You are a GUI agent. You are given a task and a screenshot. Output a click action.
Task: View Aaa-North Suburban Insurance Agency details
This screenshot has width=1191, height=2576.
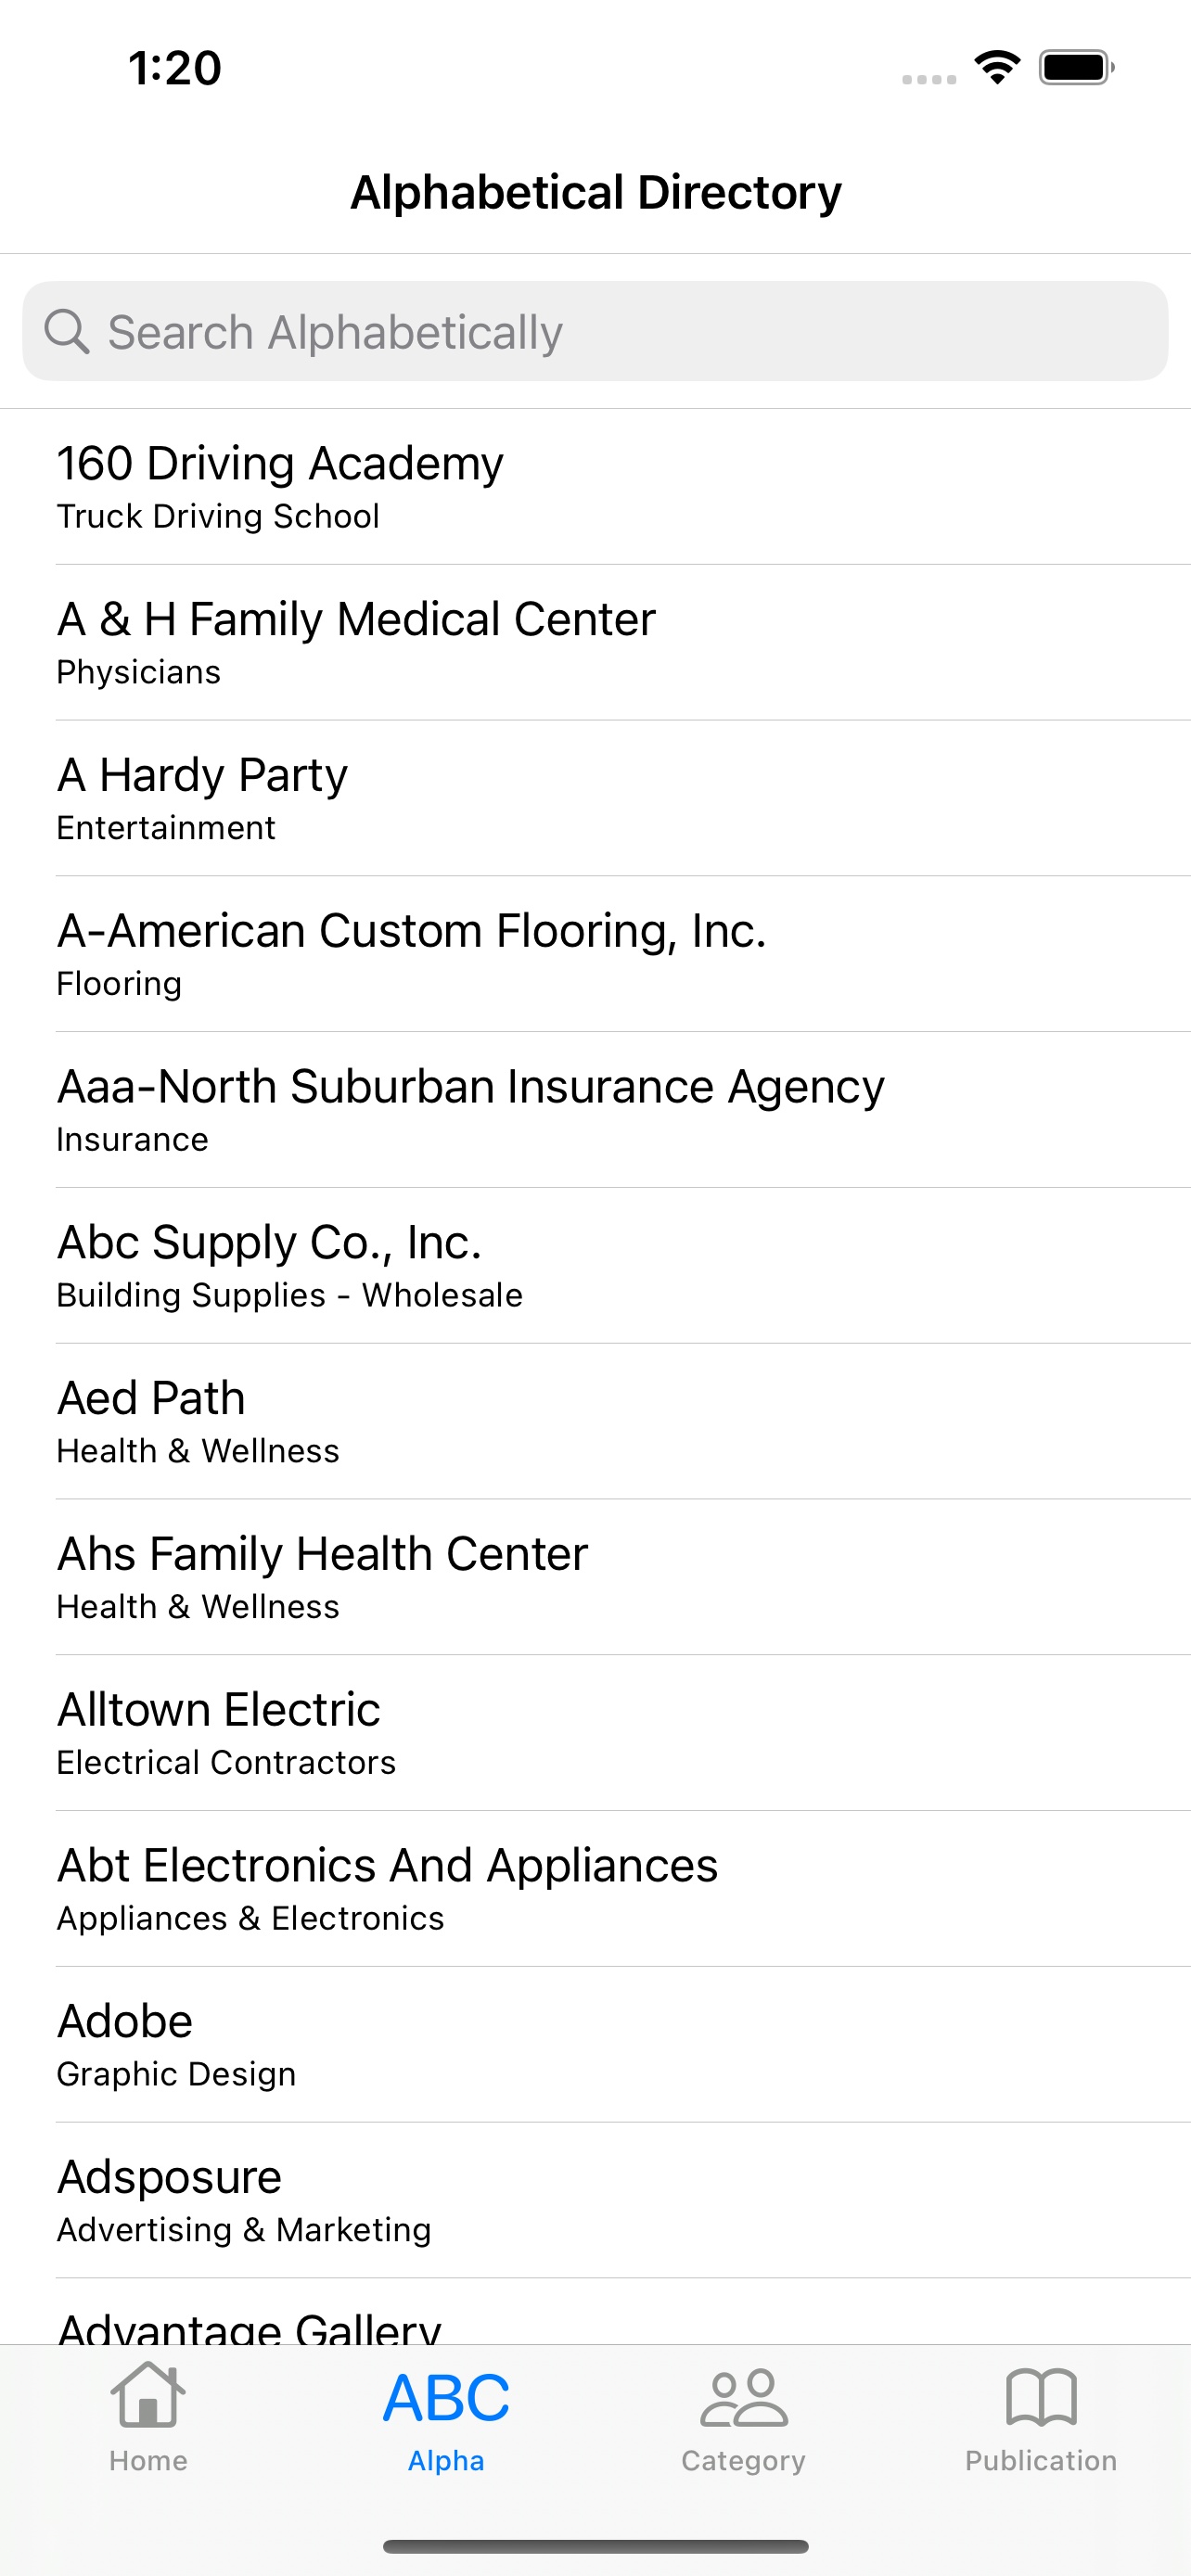pos(595,1111)
